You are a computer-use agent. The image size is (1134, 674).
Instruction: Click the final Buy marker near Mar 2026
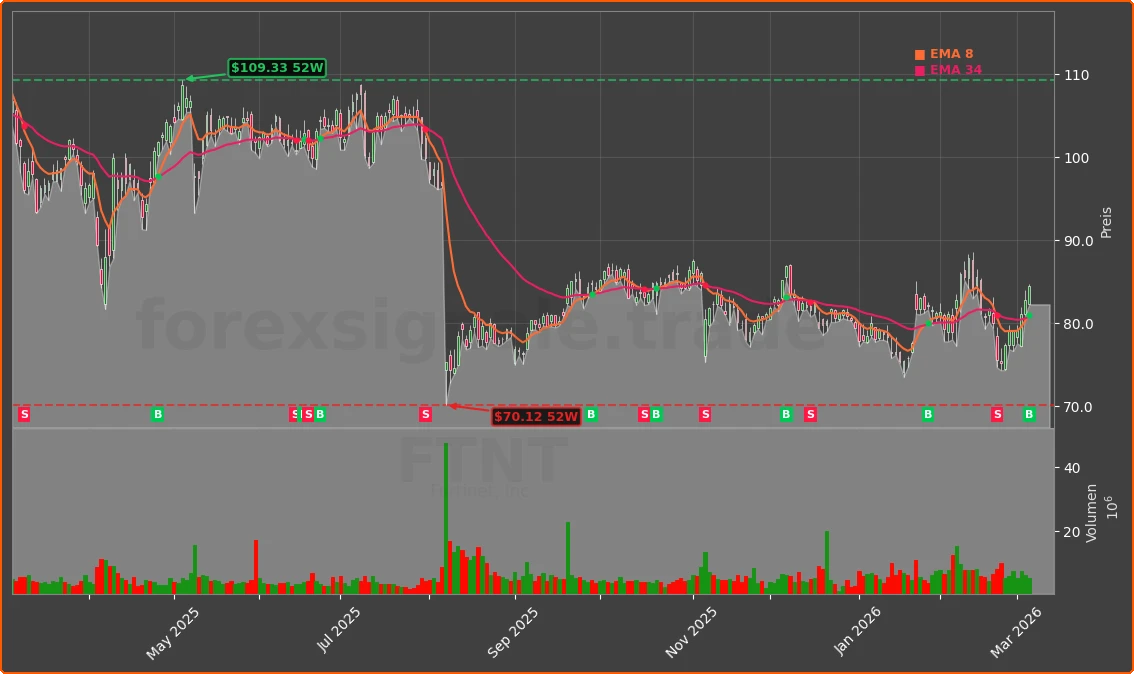[x=1028, y=414]
